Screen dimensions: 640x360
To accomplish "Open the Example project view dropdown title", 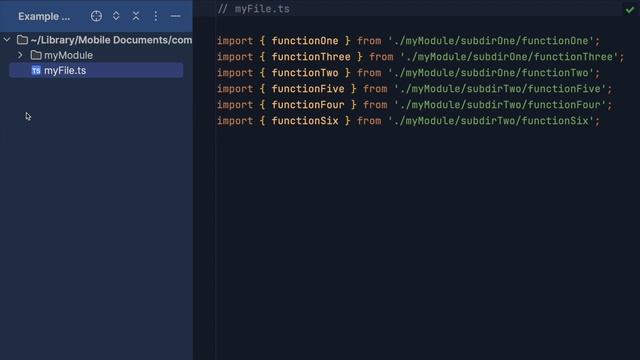I will click(x=44, y=16).
